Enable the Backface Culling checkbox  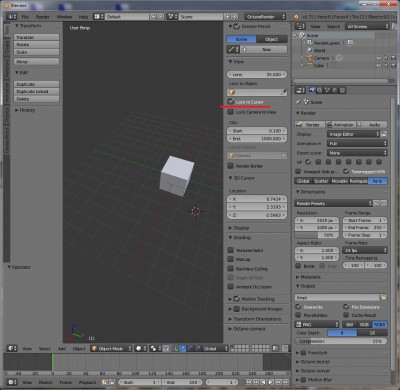click(231, 268)
